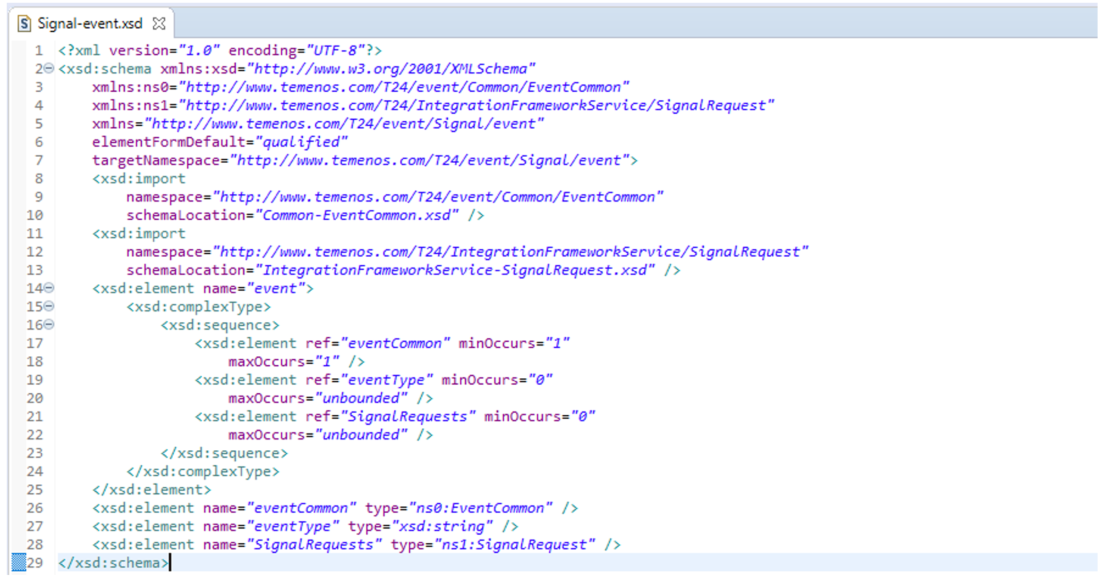Collapse the event element fold on line 14

point(49,289)
